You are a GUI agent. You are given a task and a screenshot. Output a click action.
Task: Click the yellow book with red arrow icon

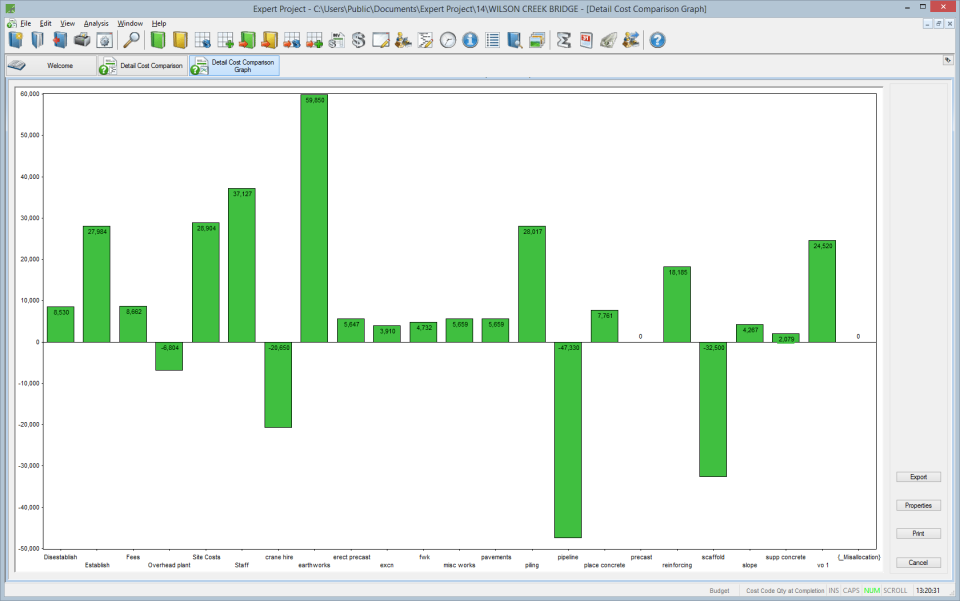(269, 40)
